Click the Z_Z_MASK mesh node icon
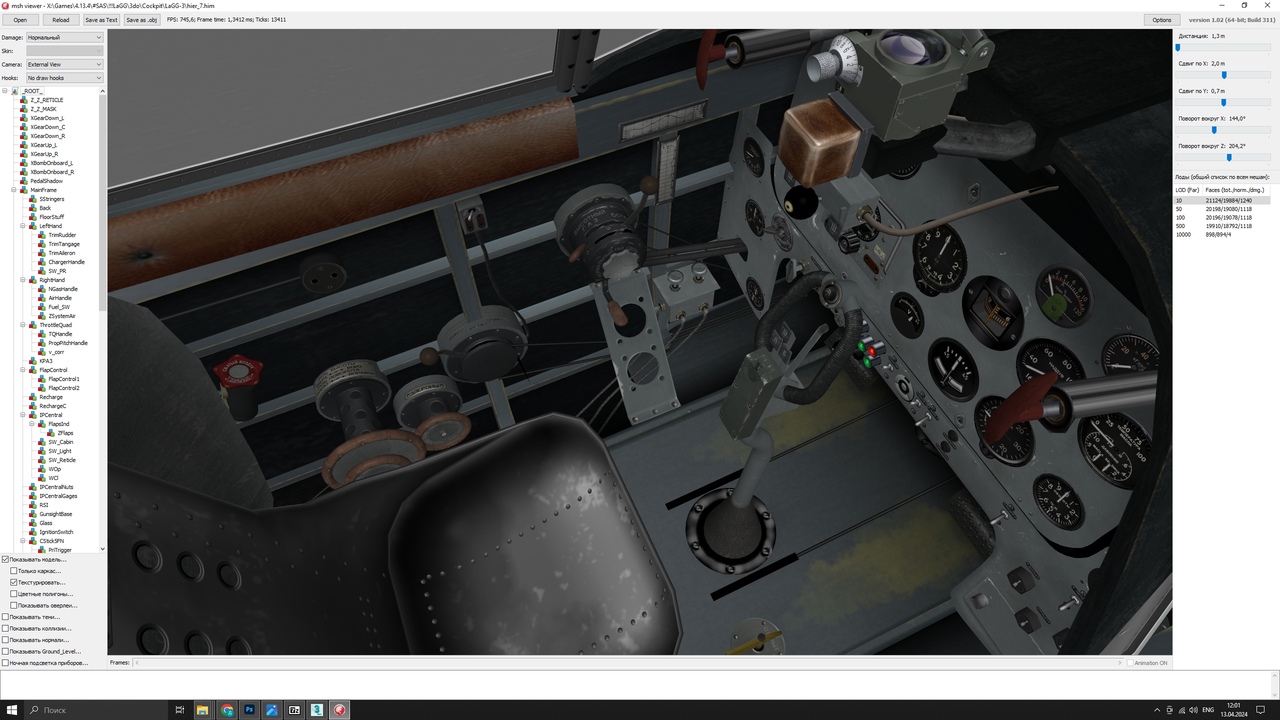Viewport: 1280px width, 720px height. point(24,109)
